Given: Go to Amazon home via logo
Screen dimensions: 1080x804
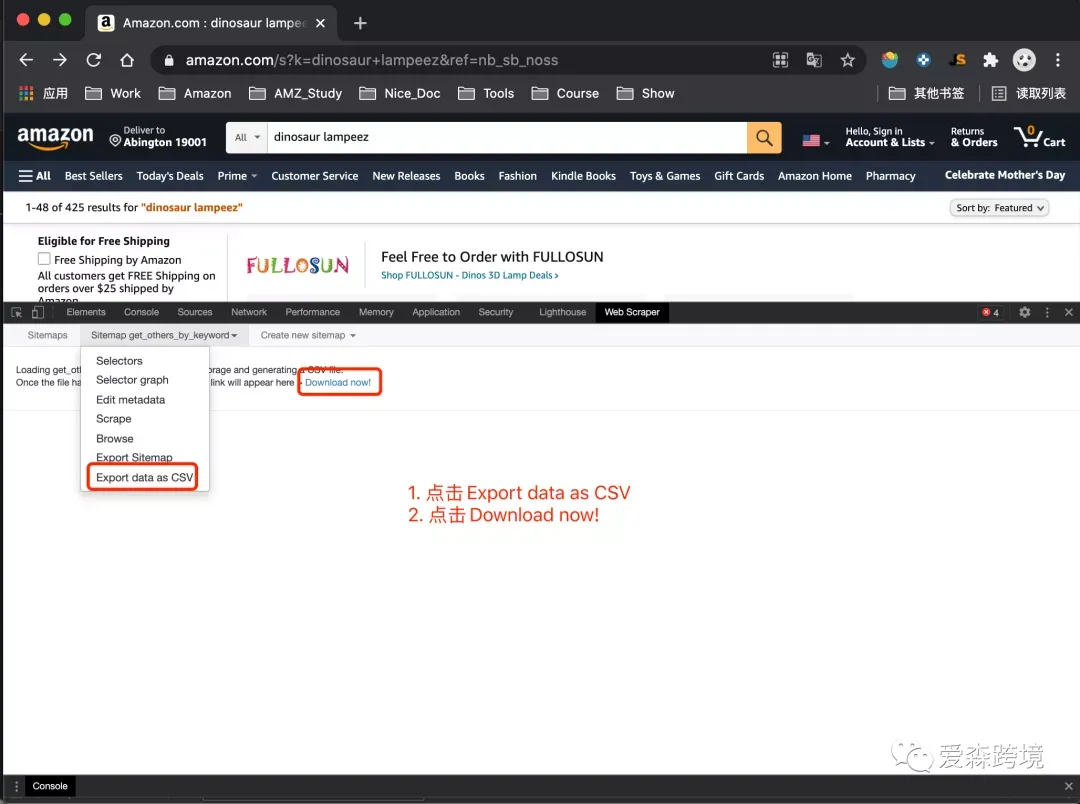Looking at the screenshot, I should (55, 137).
